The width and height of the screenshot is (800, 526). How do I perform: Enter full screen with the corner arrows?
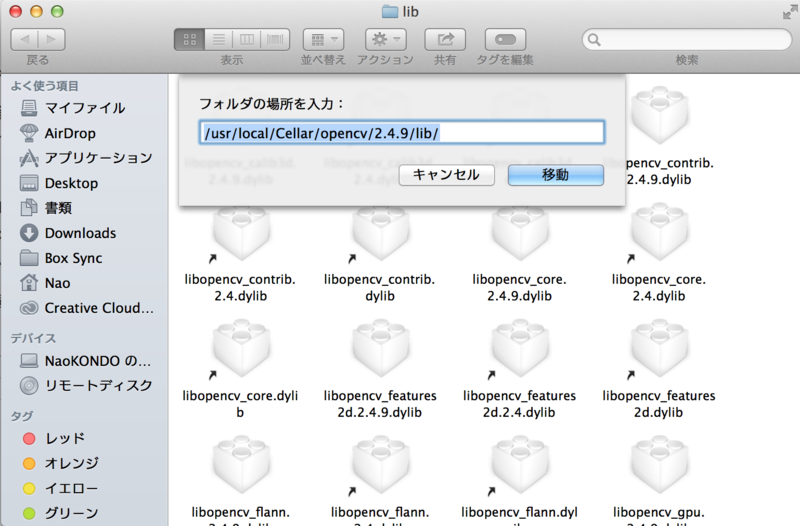(x=790, y=12)
